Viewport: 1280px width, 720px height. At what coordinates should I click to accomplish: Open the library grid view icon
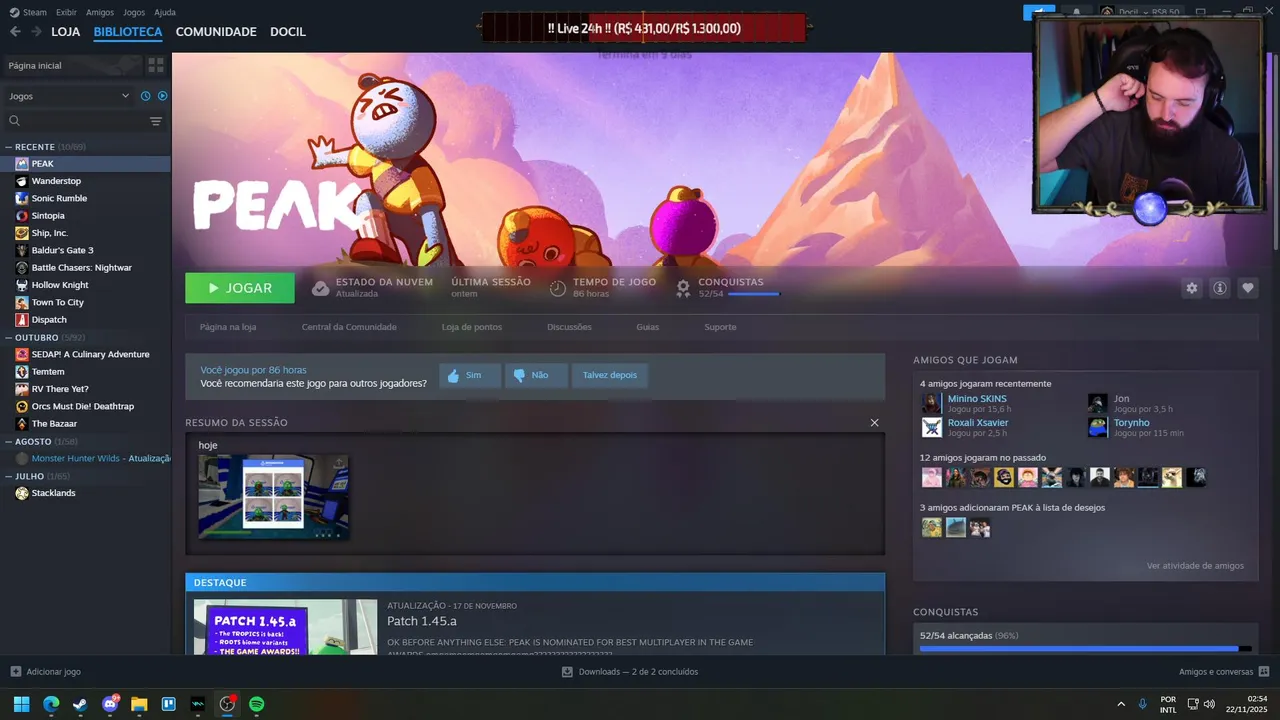point(156,65)
